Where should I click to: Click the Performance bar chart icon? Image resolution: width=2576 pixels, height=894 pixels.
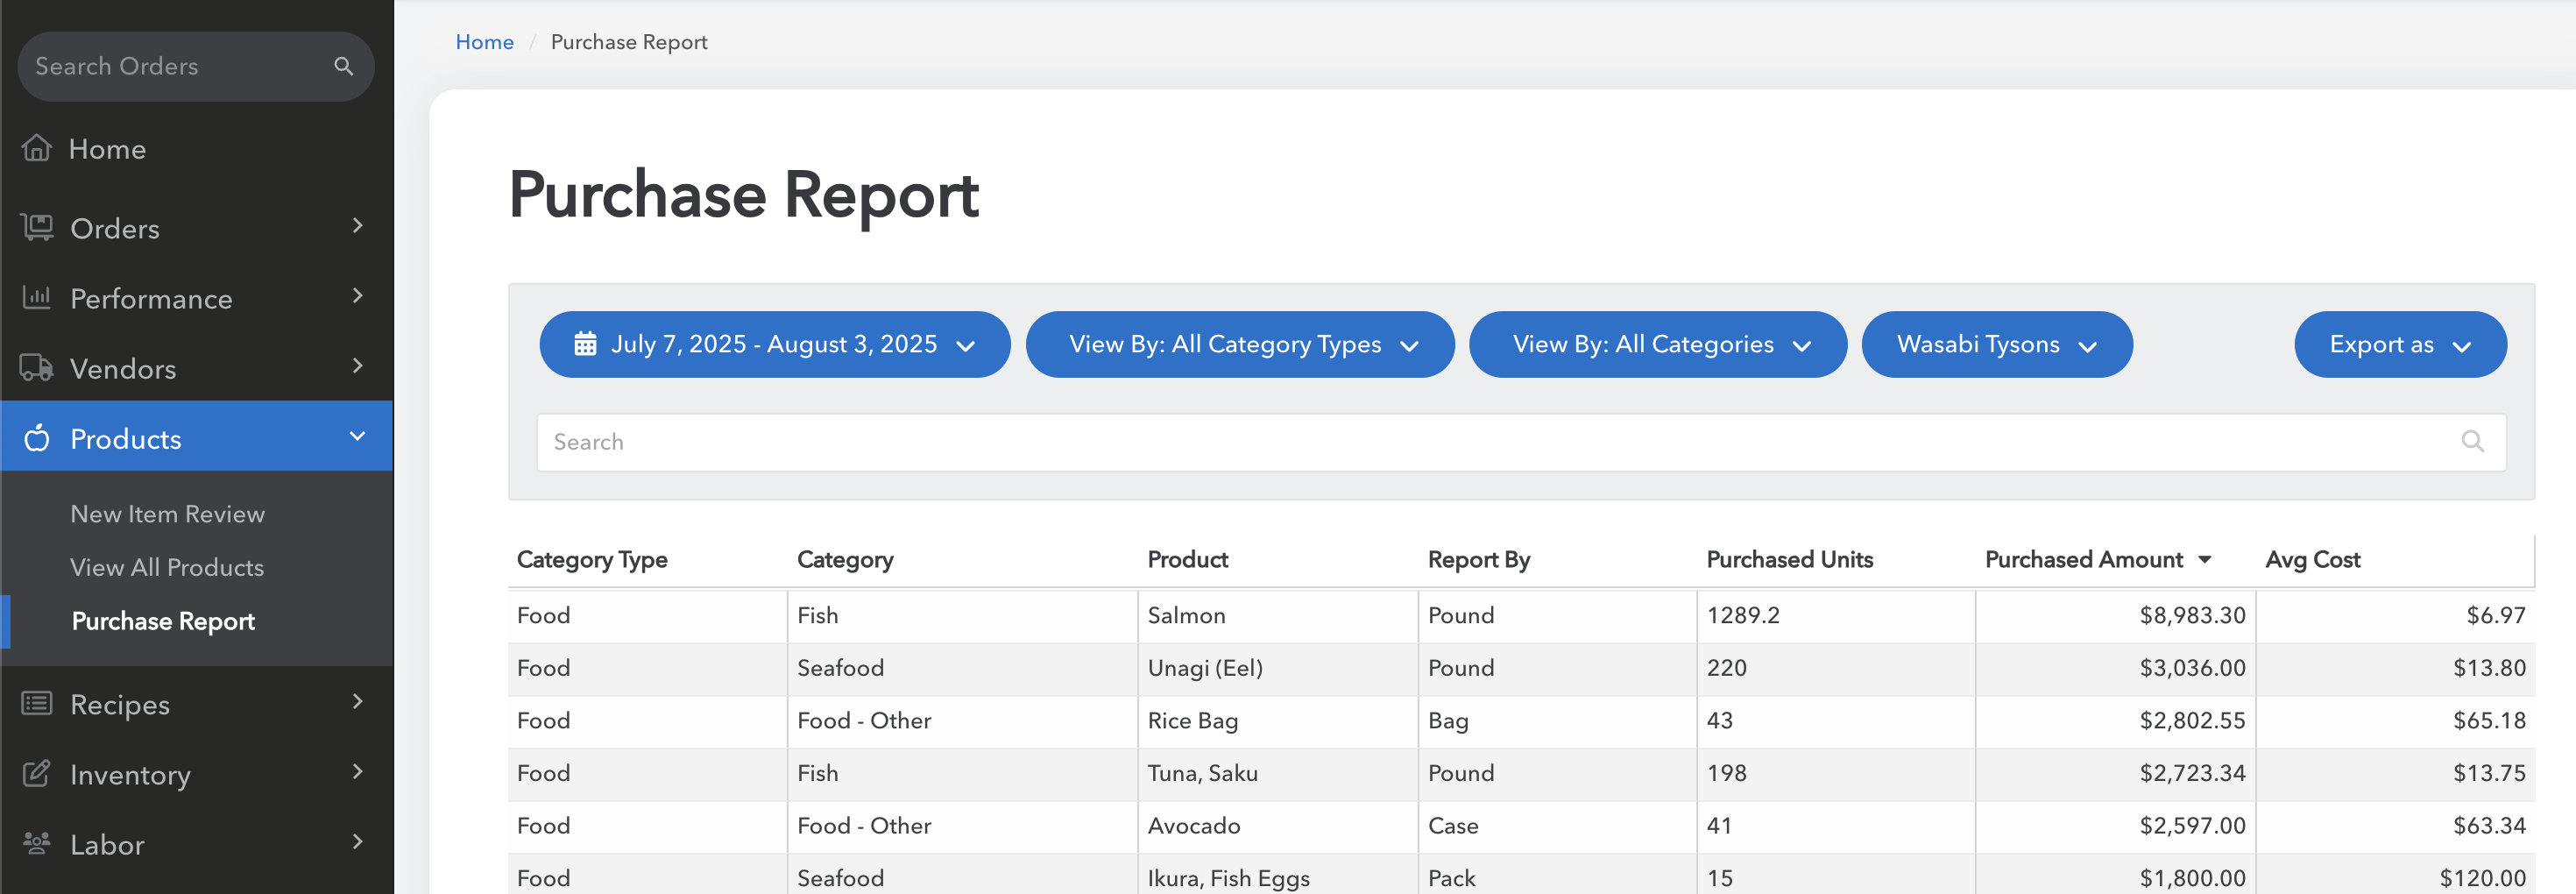click(37, 297)
